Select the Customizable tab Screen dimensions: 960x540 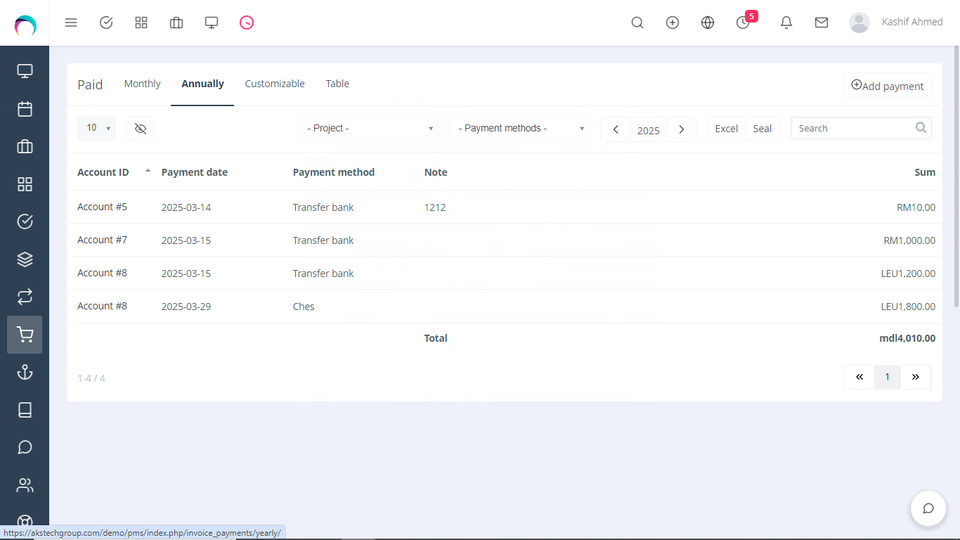point(274,84)
